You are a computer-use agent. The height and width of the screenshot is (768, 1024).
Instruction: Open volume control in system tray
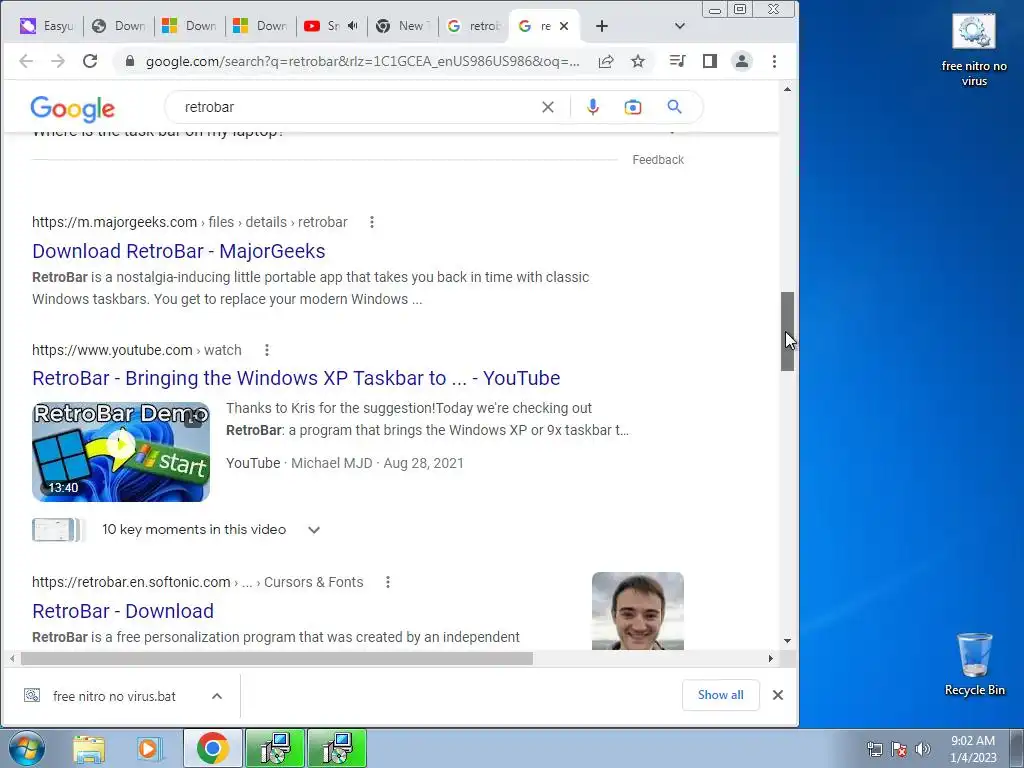pos(923,749)
